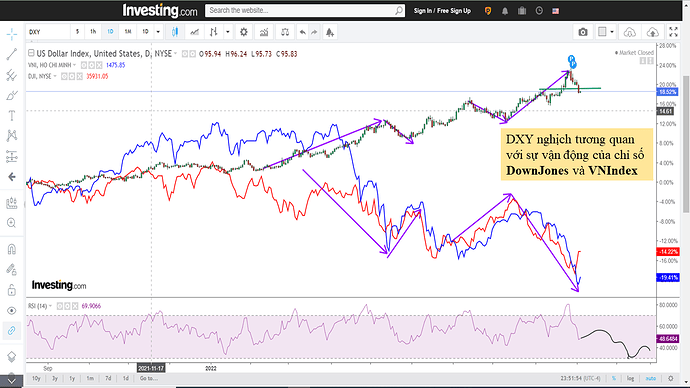Image resolution: width=690 pixels, height=388 pixels.
Task: Open NYSE dropdown in the main legend
Action: tap(176, 53)
